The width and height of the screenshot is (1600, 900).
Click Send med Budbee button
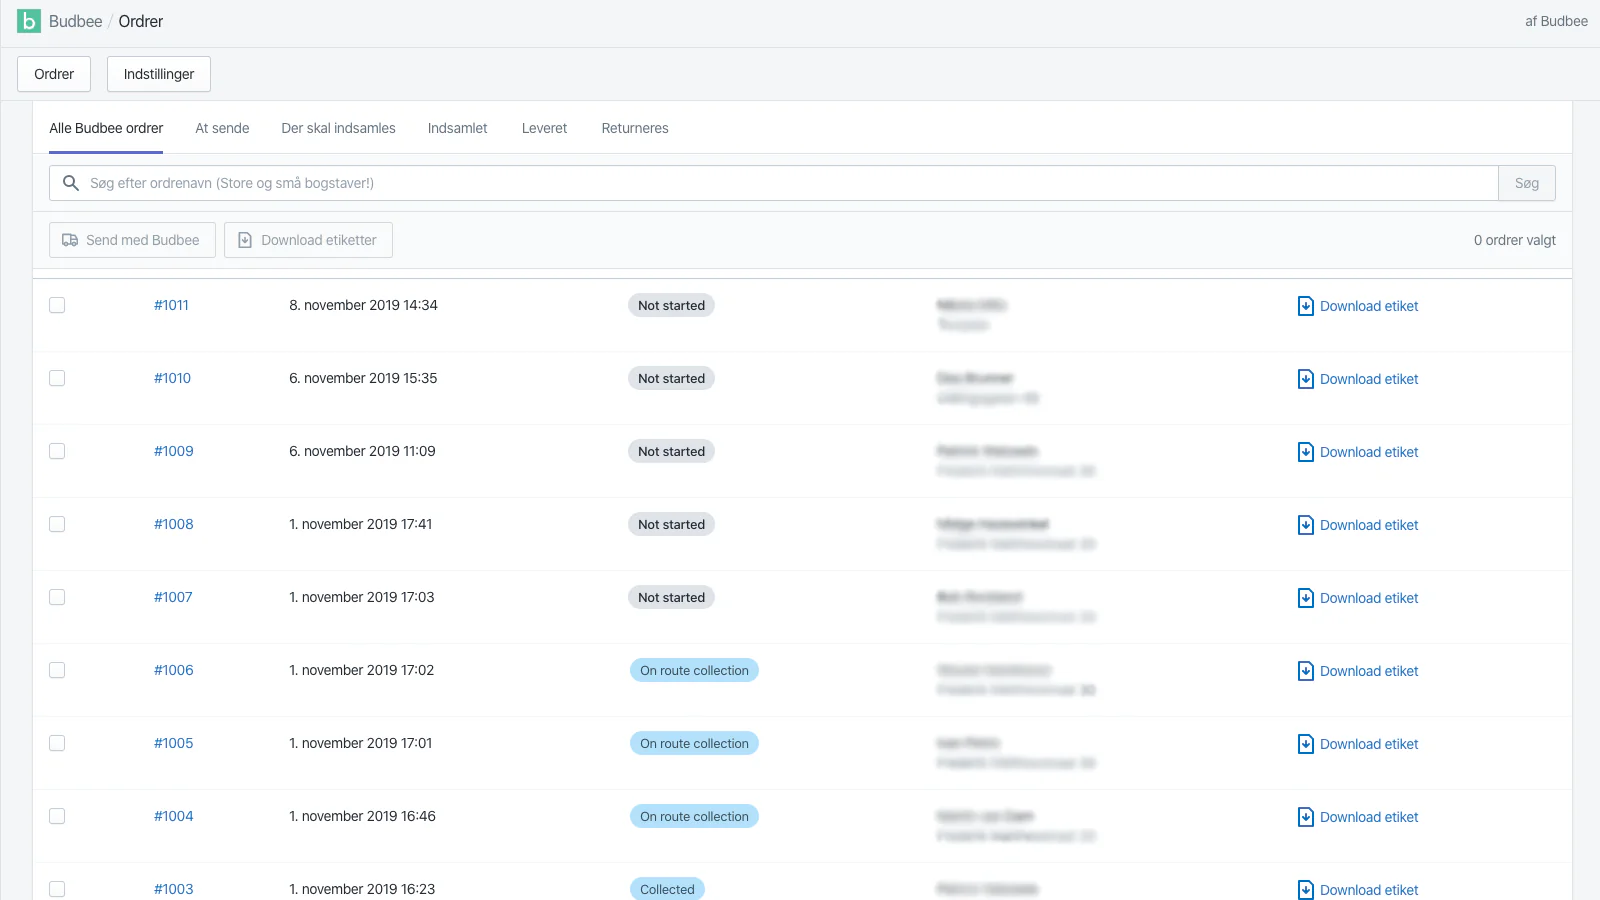[x=132, y=240]
